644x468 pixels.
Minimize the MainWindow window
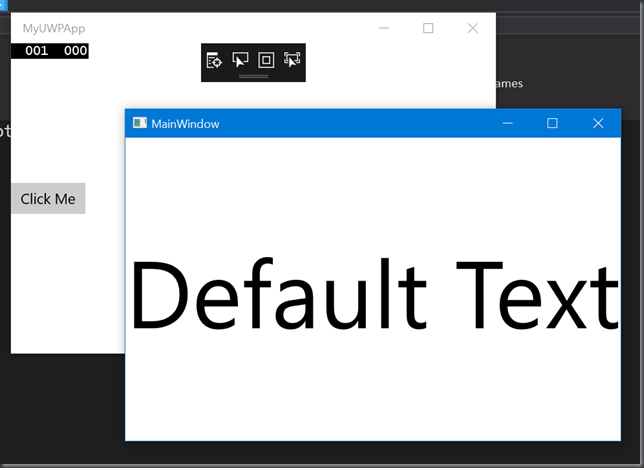point(508,123)
